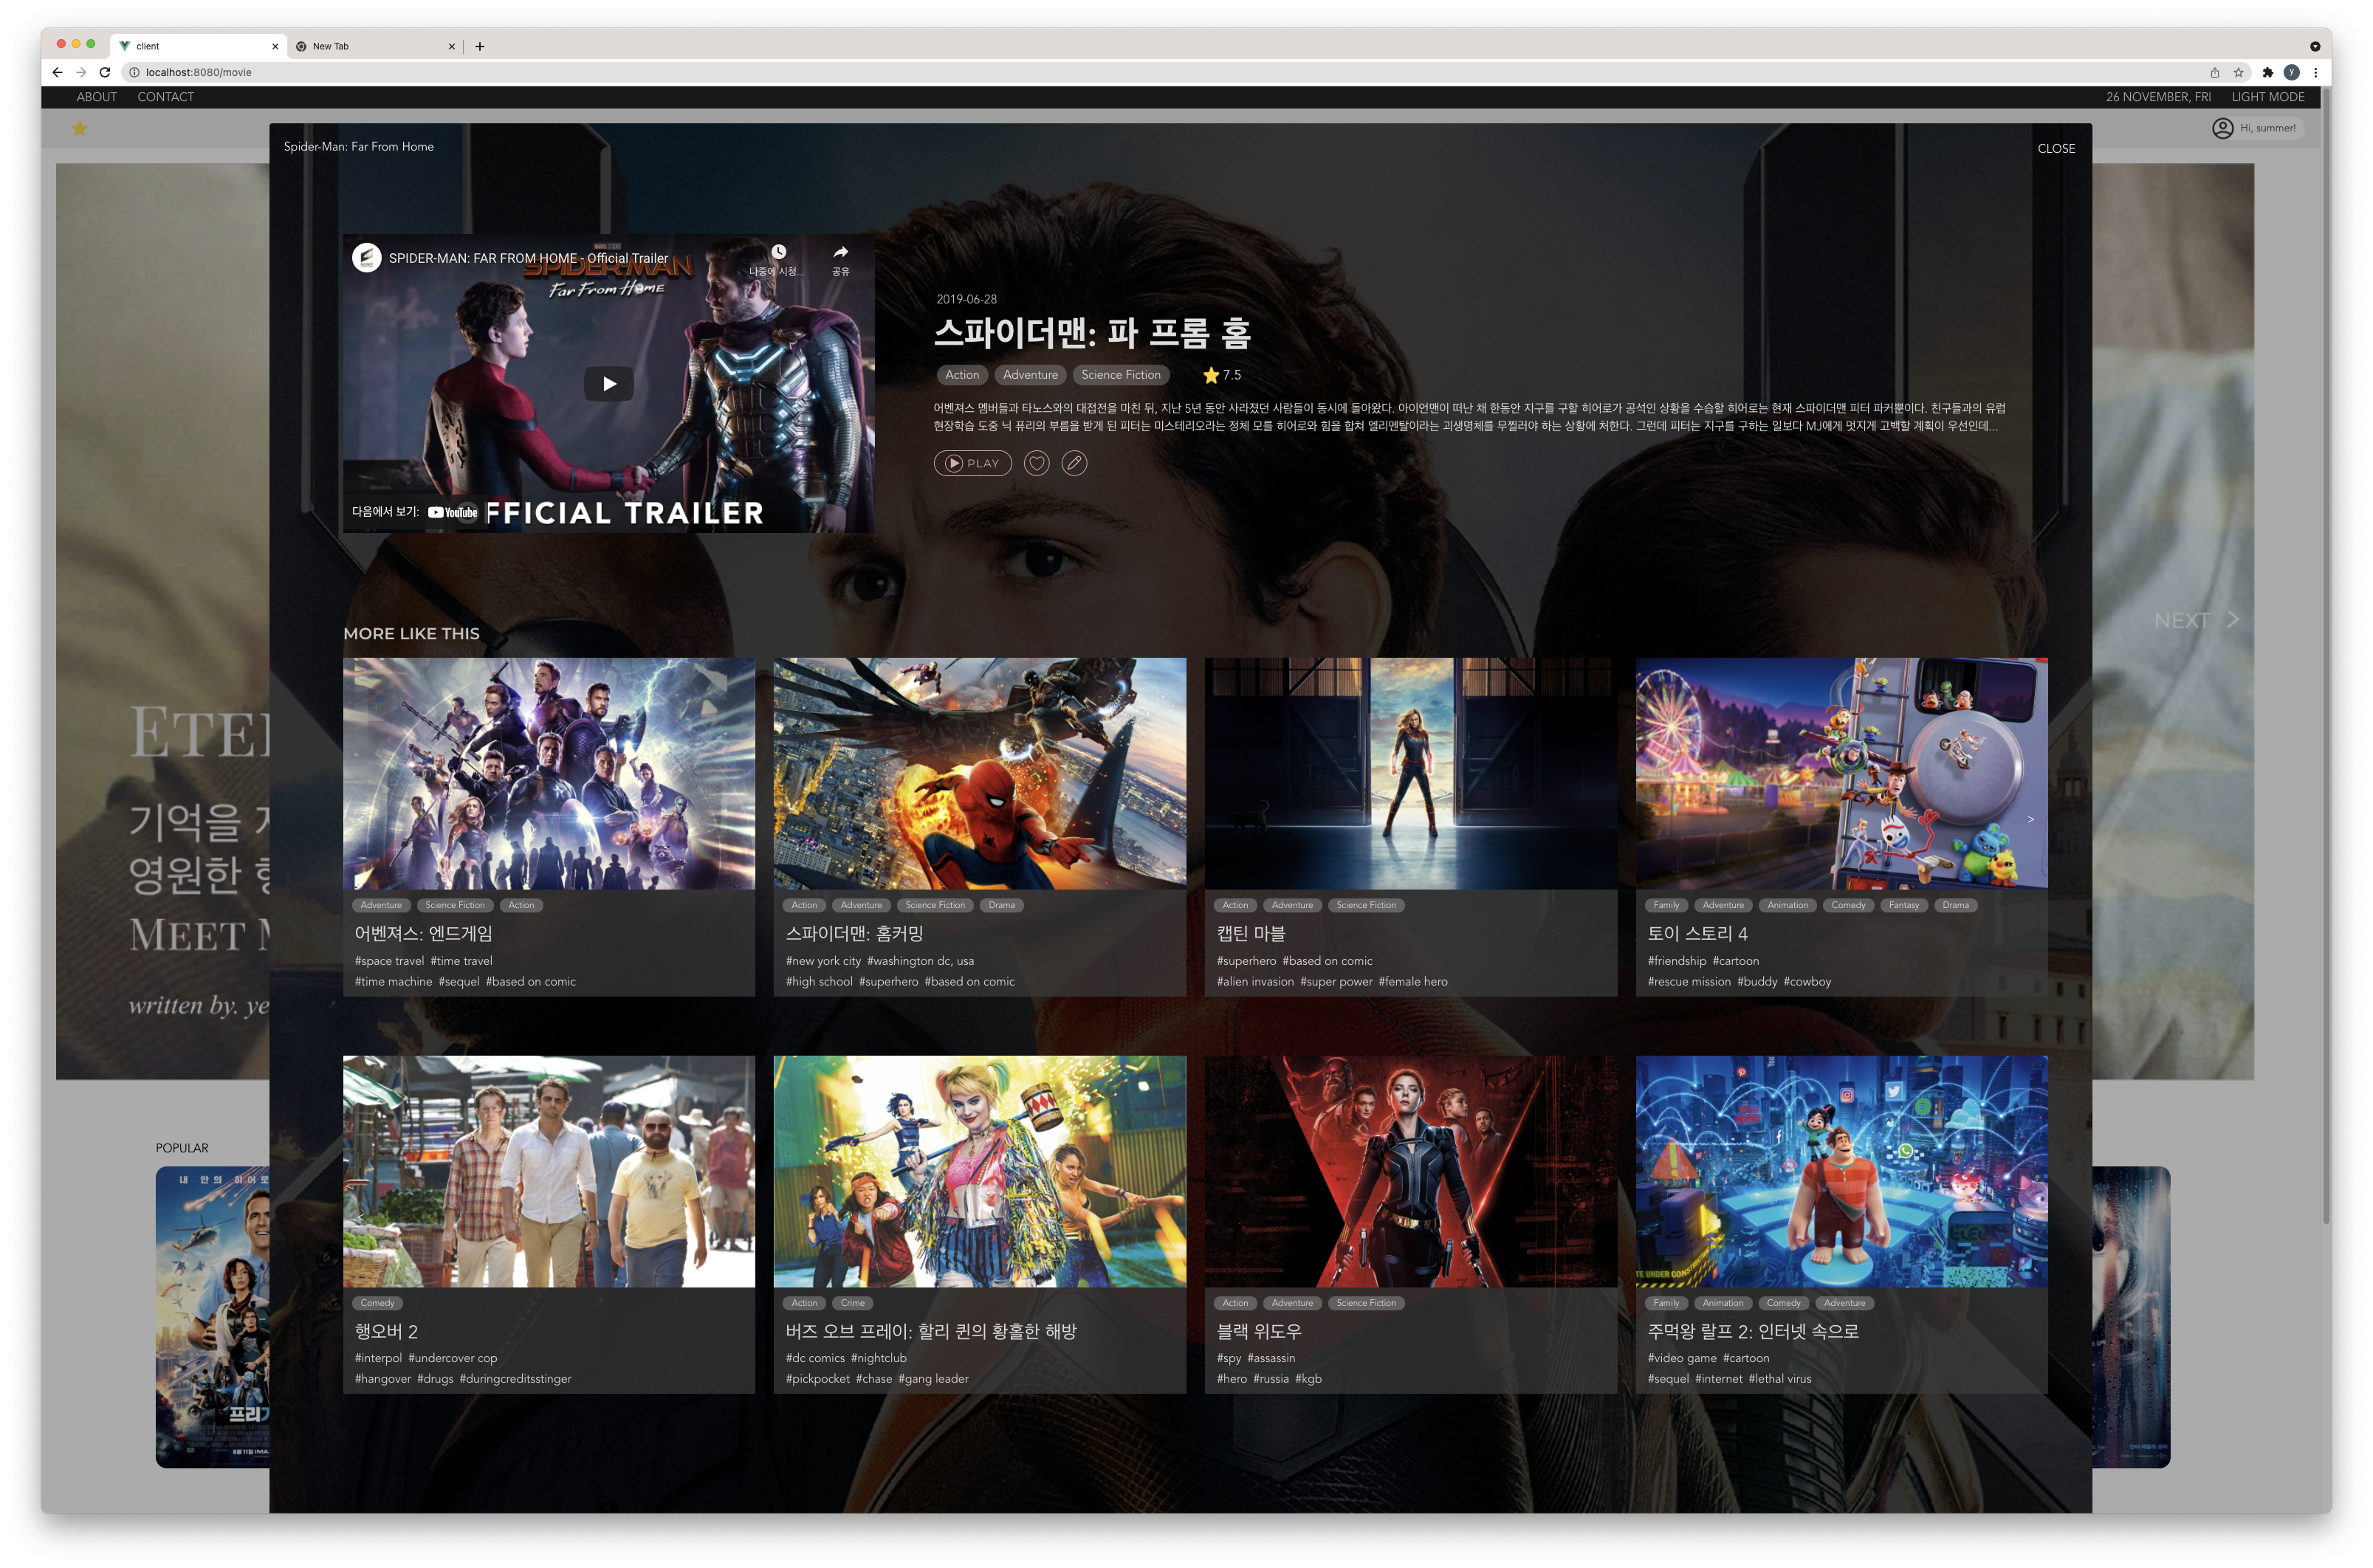
Task: Click the YouTube share arrow icon
Action: point(840,252)
